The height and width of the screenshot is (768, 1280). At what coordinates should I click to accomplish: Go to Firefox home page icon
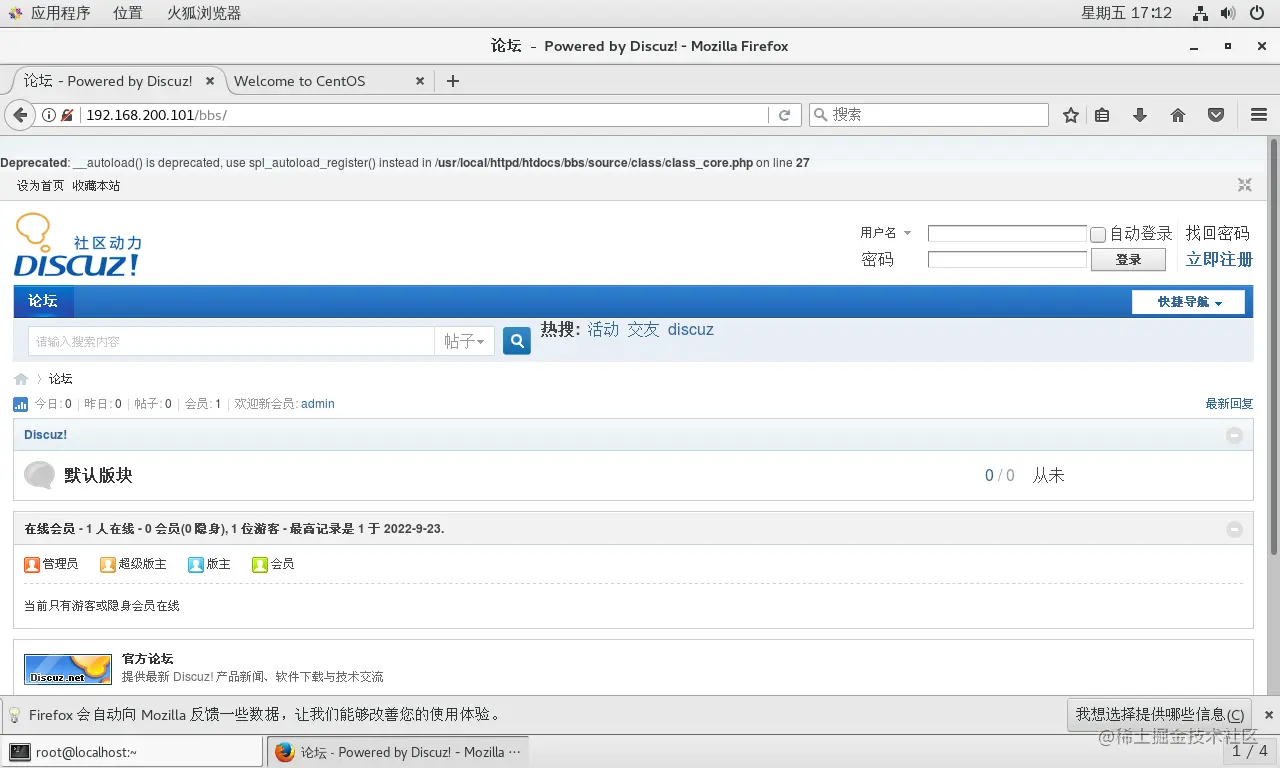[x=1178, y=115]
